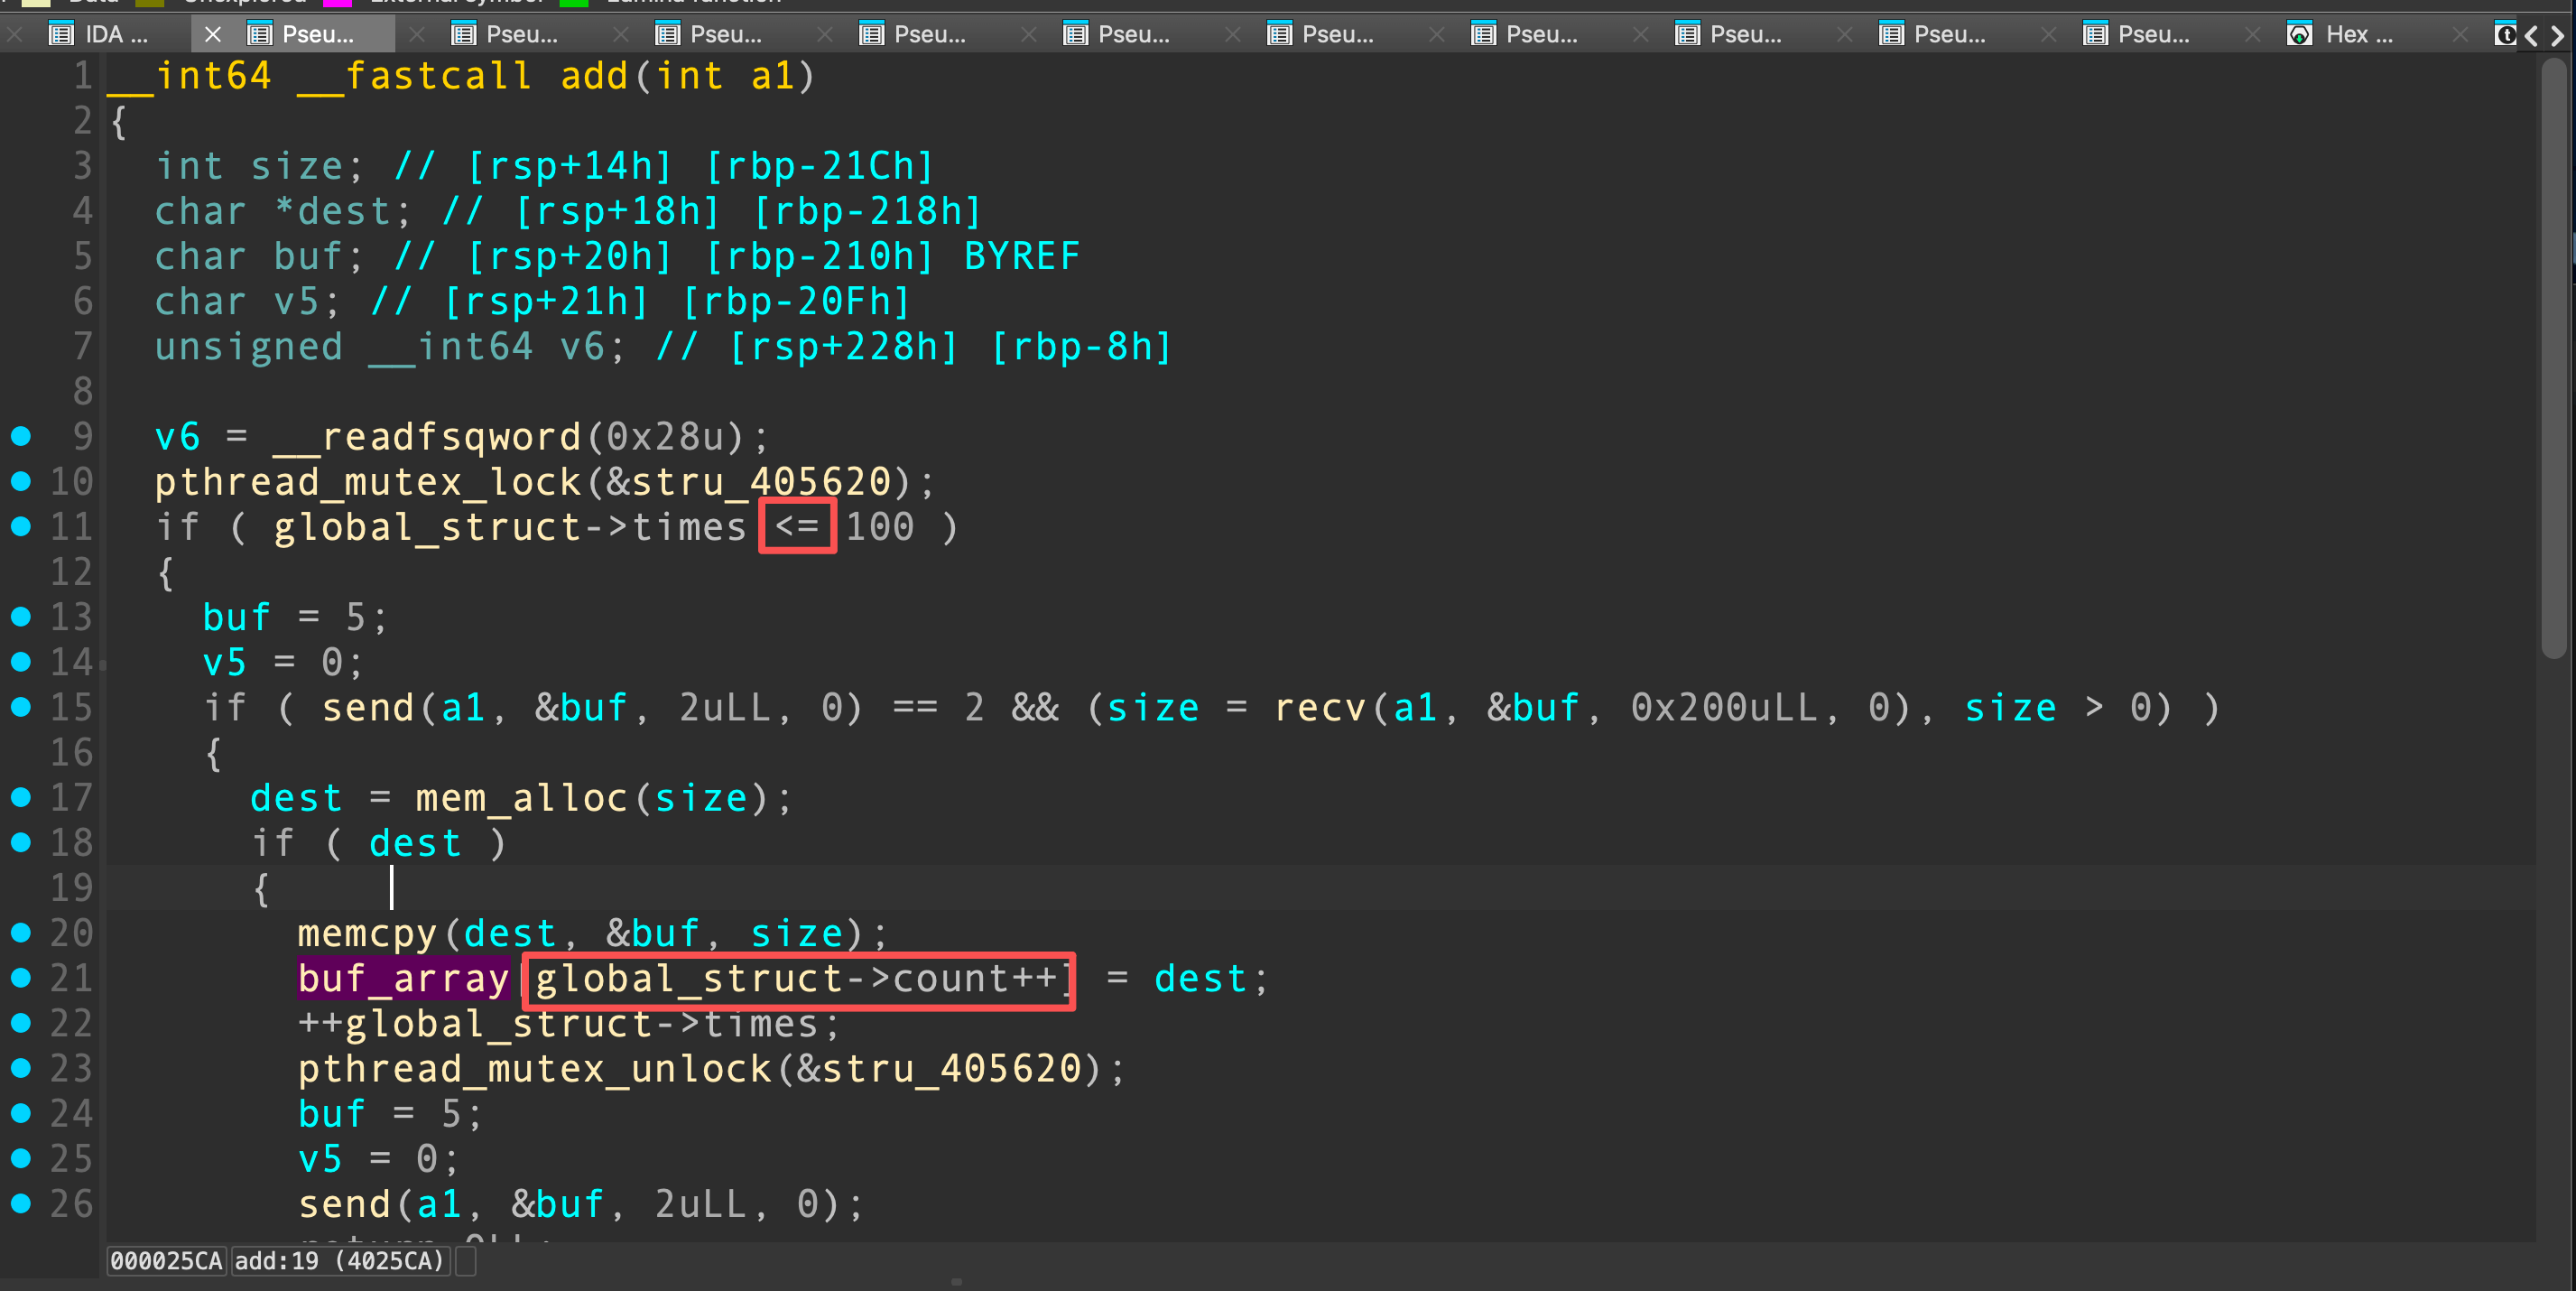Switch to the Hex View tab
This screenshot has height=1291, width=2576.
[x=2358, y=35]
